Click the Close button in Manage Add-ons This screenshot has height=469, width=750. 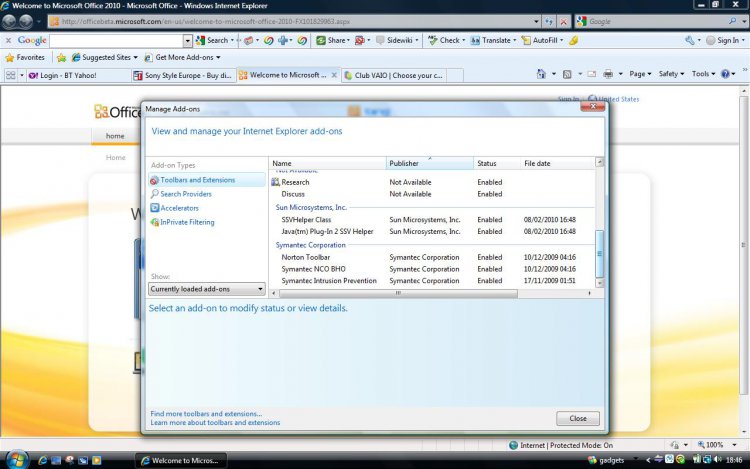tap(578, 418)
